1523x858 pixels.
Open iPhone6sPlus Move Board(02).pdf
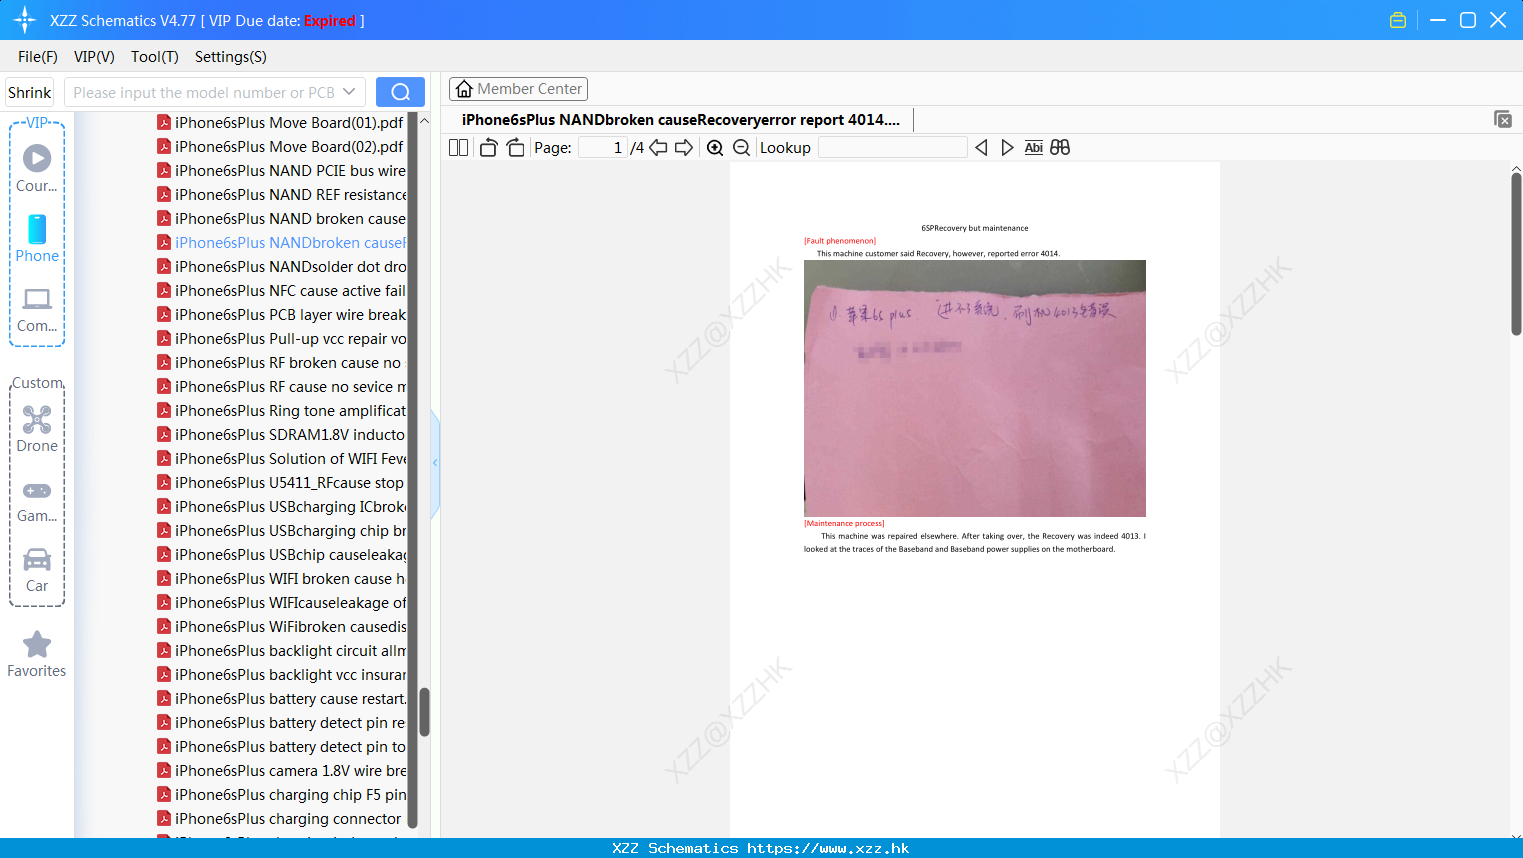(281, 147)
